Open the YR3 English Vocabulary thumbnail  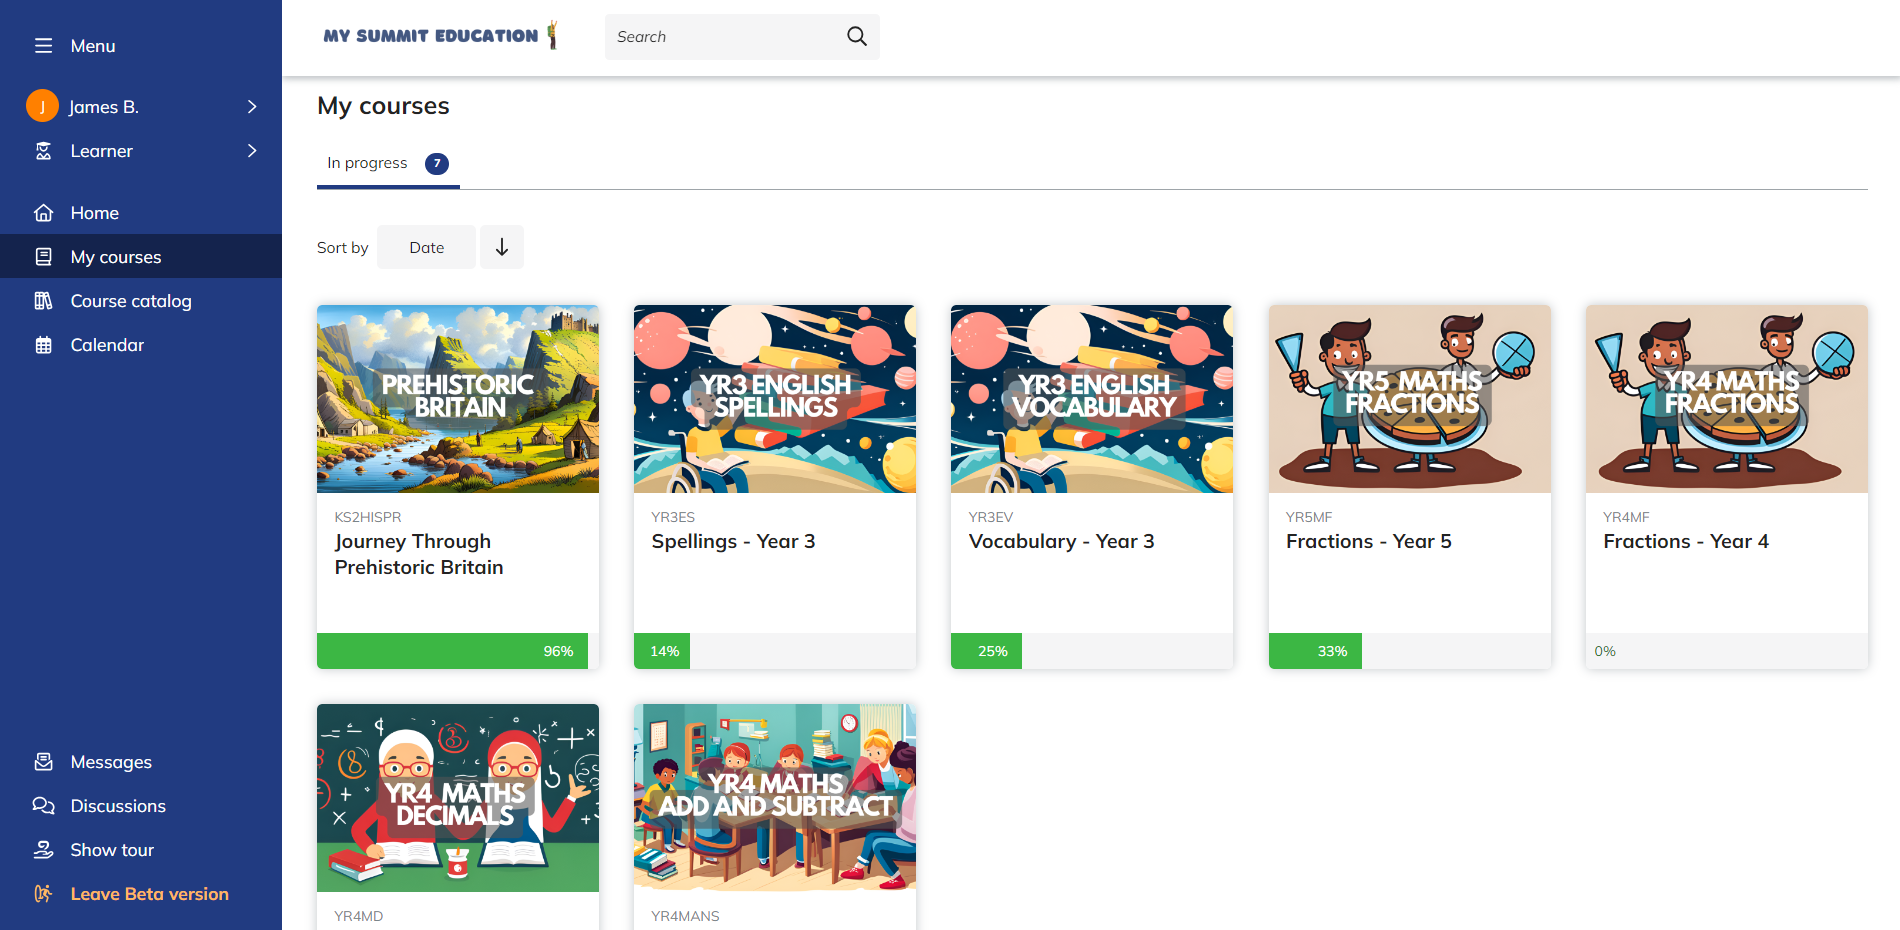(1092, 399)
